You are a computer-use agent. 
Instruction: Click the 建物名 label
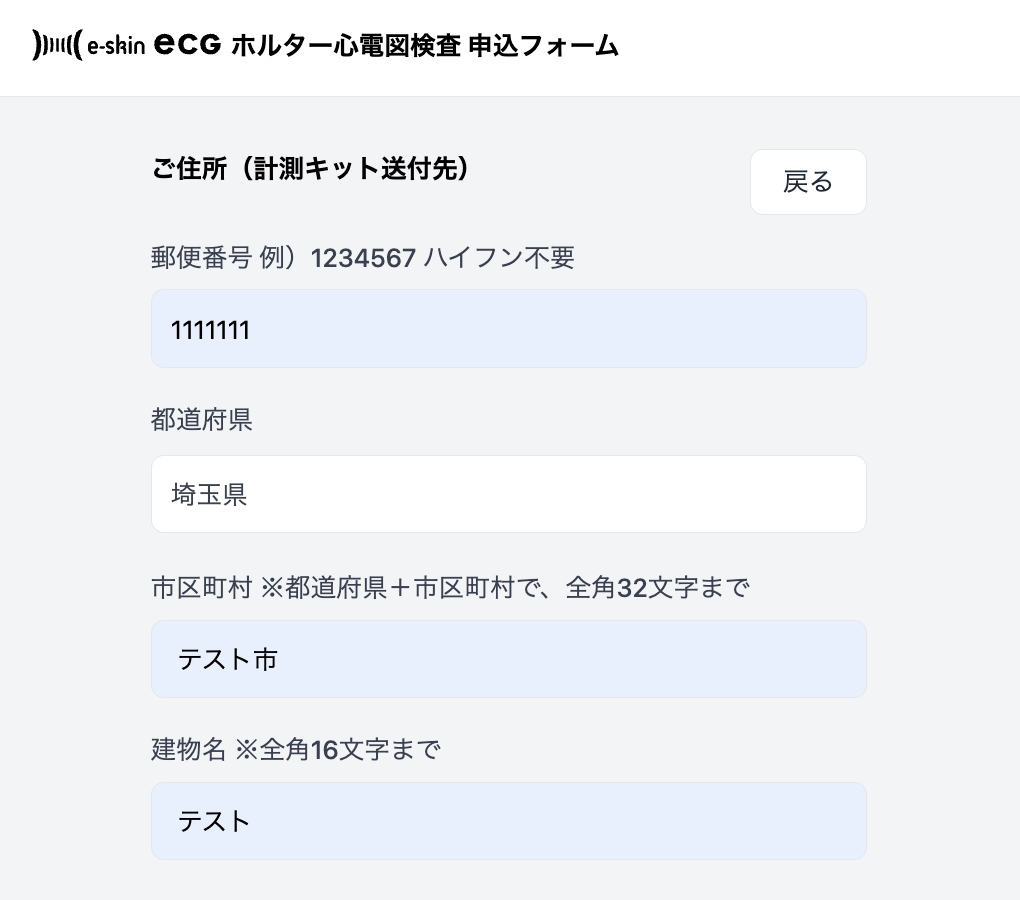pyautogui.click(x=188, y=749)
